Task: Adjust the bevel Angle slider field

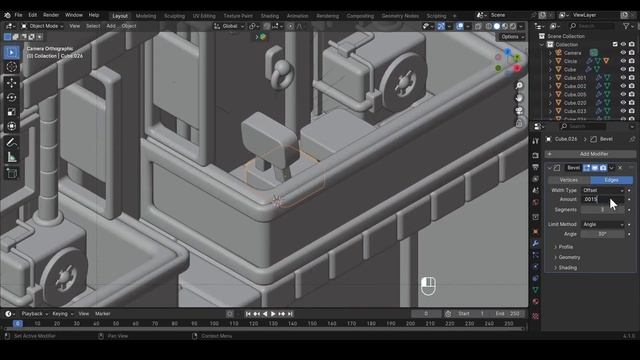Action: (603, 234)
